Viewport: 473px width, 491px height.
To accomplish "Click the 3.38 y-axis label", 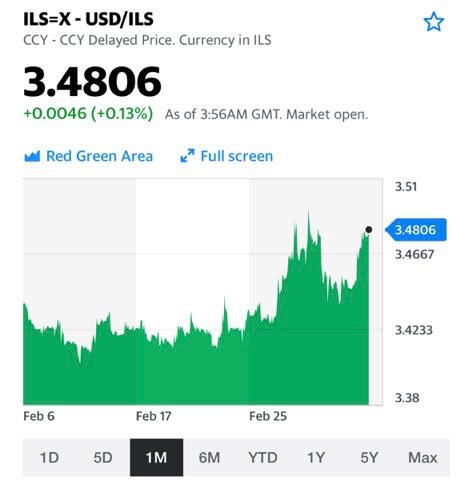I will click(407, 397).
